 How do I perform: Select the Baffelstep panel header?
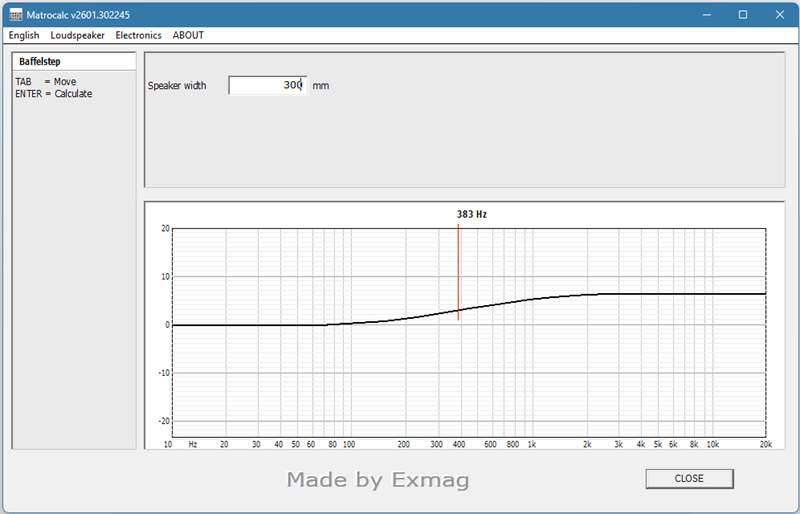click(73, 62)
